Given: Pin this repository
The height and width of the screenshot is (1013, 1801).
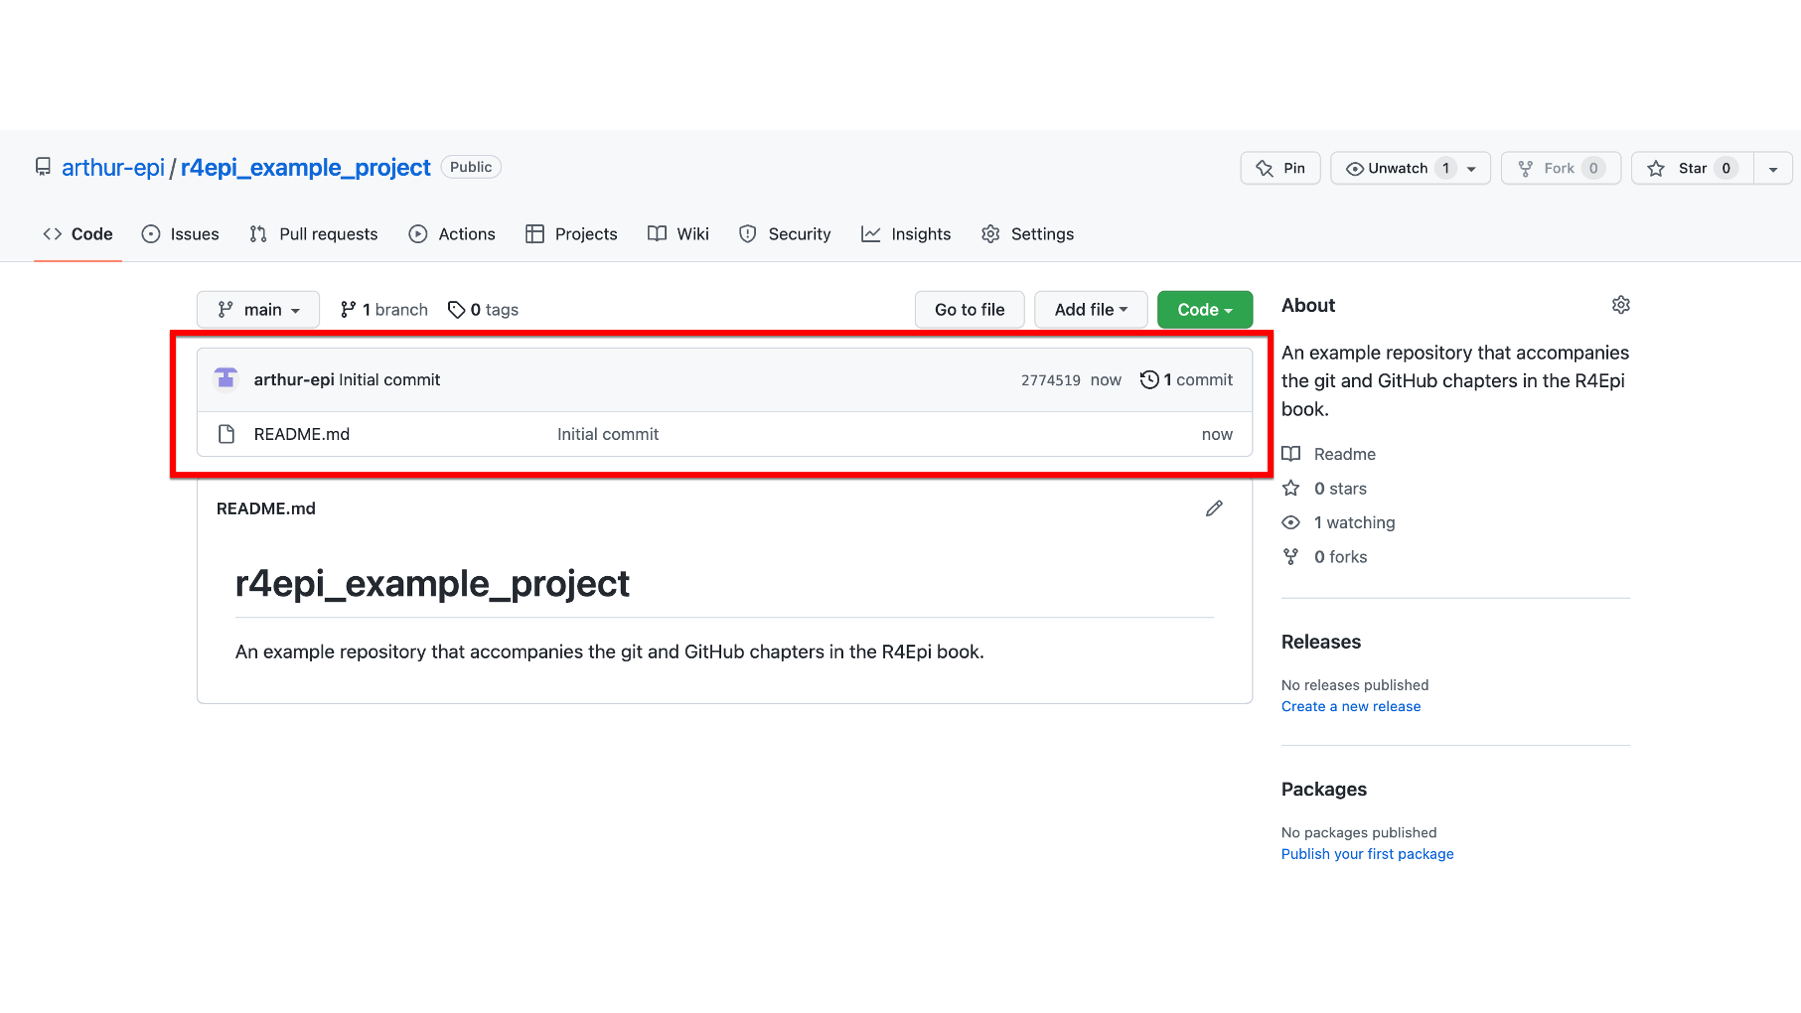Looking at the screenshot, I should coord(1280,168).
